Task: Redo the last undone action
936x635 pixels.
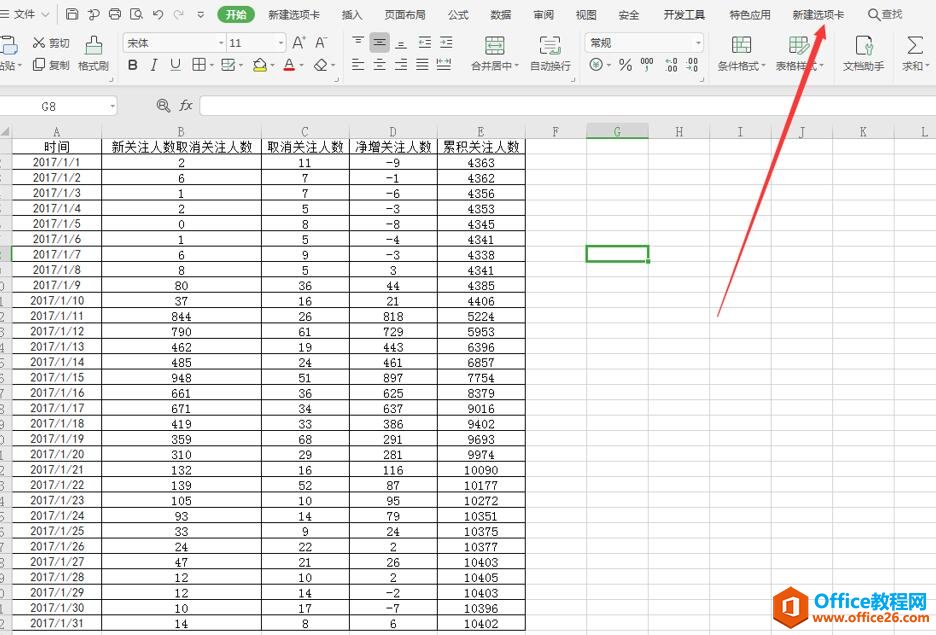Action: [178, 14]
